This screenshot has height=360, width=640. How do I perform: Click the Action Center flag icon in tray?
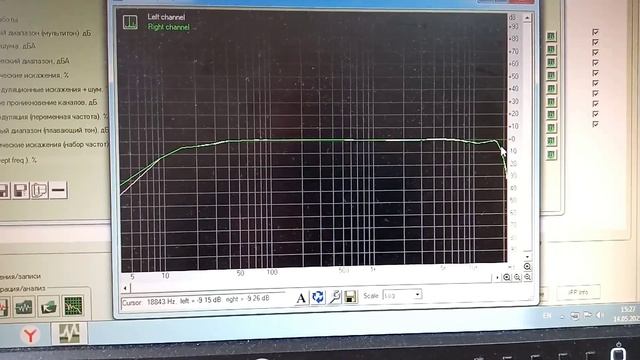(587, 315)
